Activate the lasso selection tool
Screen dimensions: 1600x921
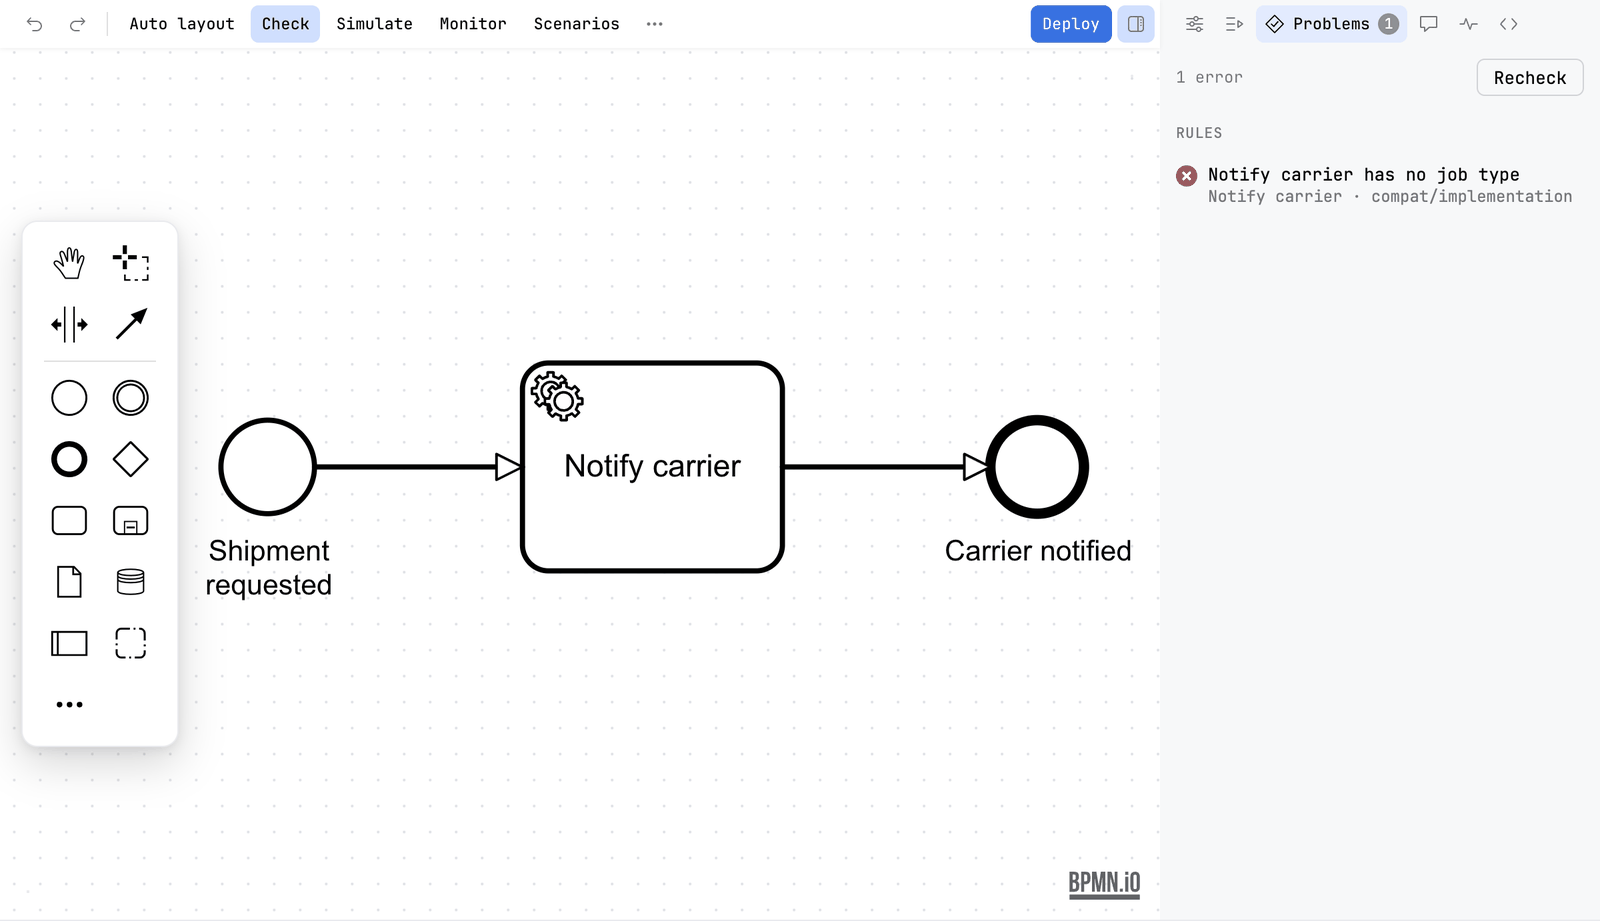(131, 263)
